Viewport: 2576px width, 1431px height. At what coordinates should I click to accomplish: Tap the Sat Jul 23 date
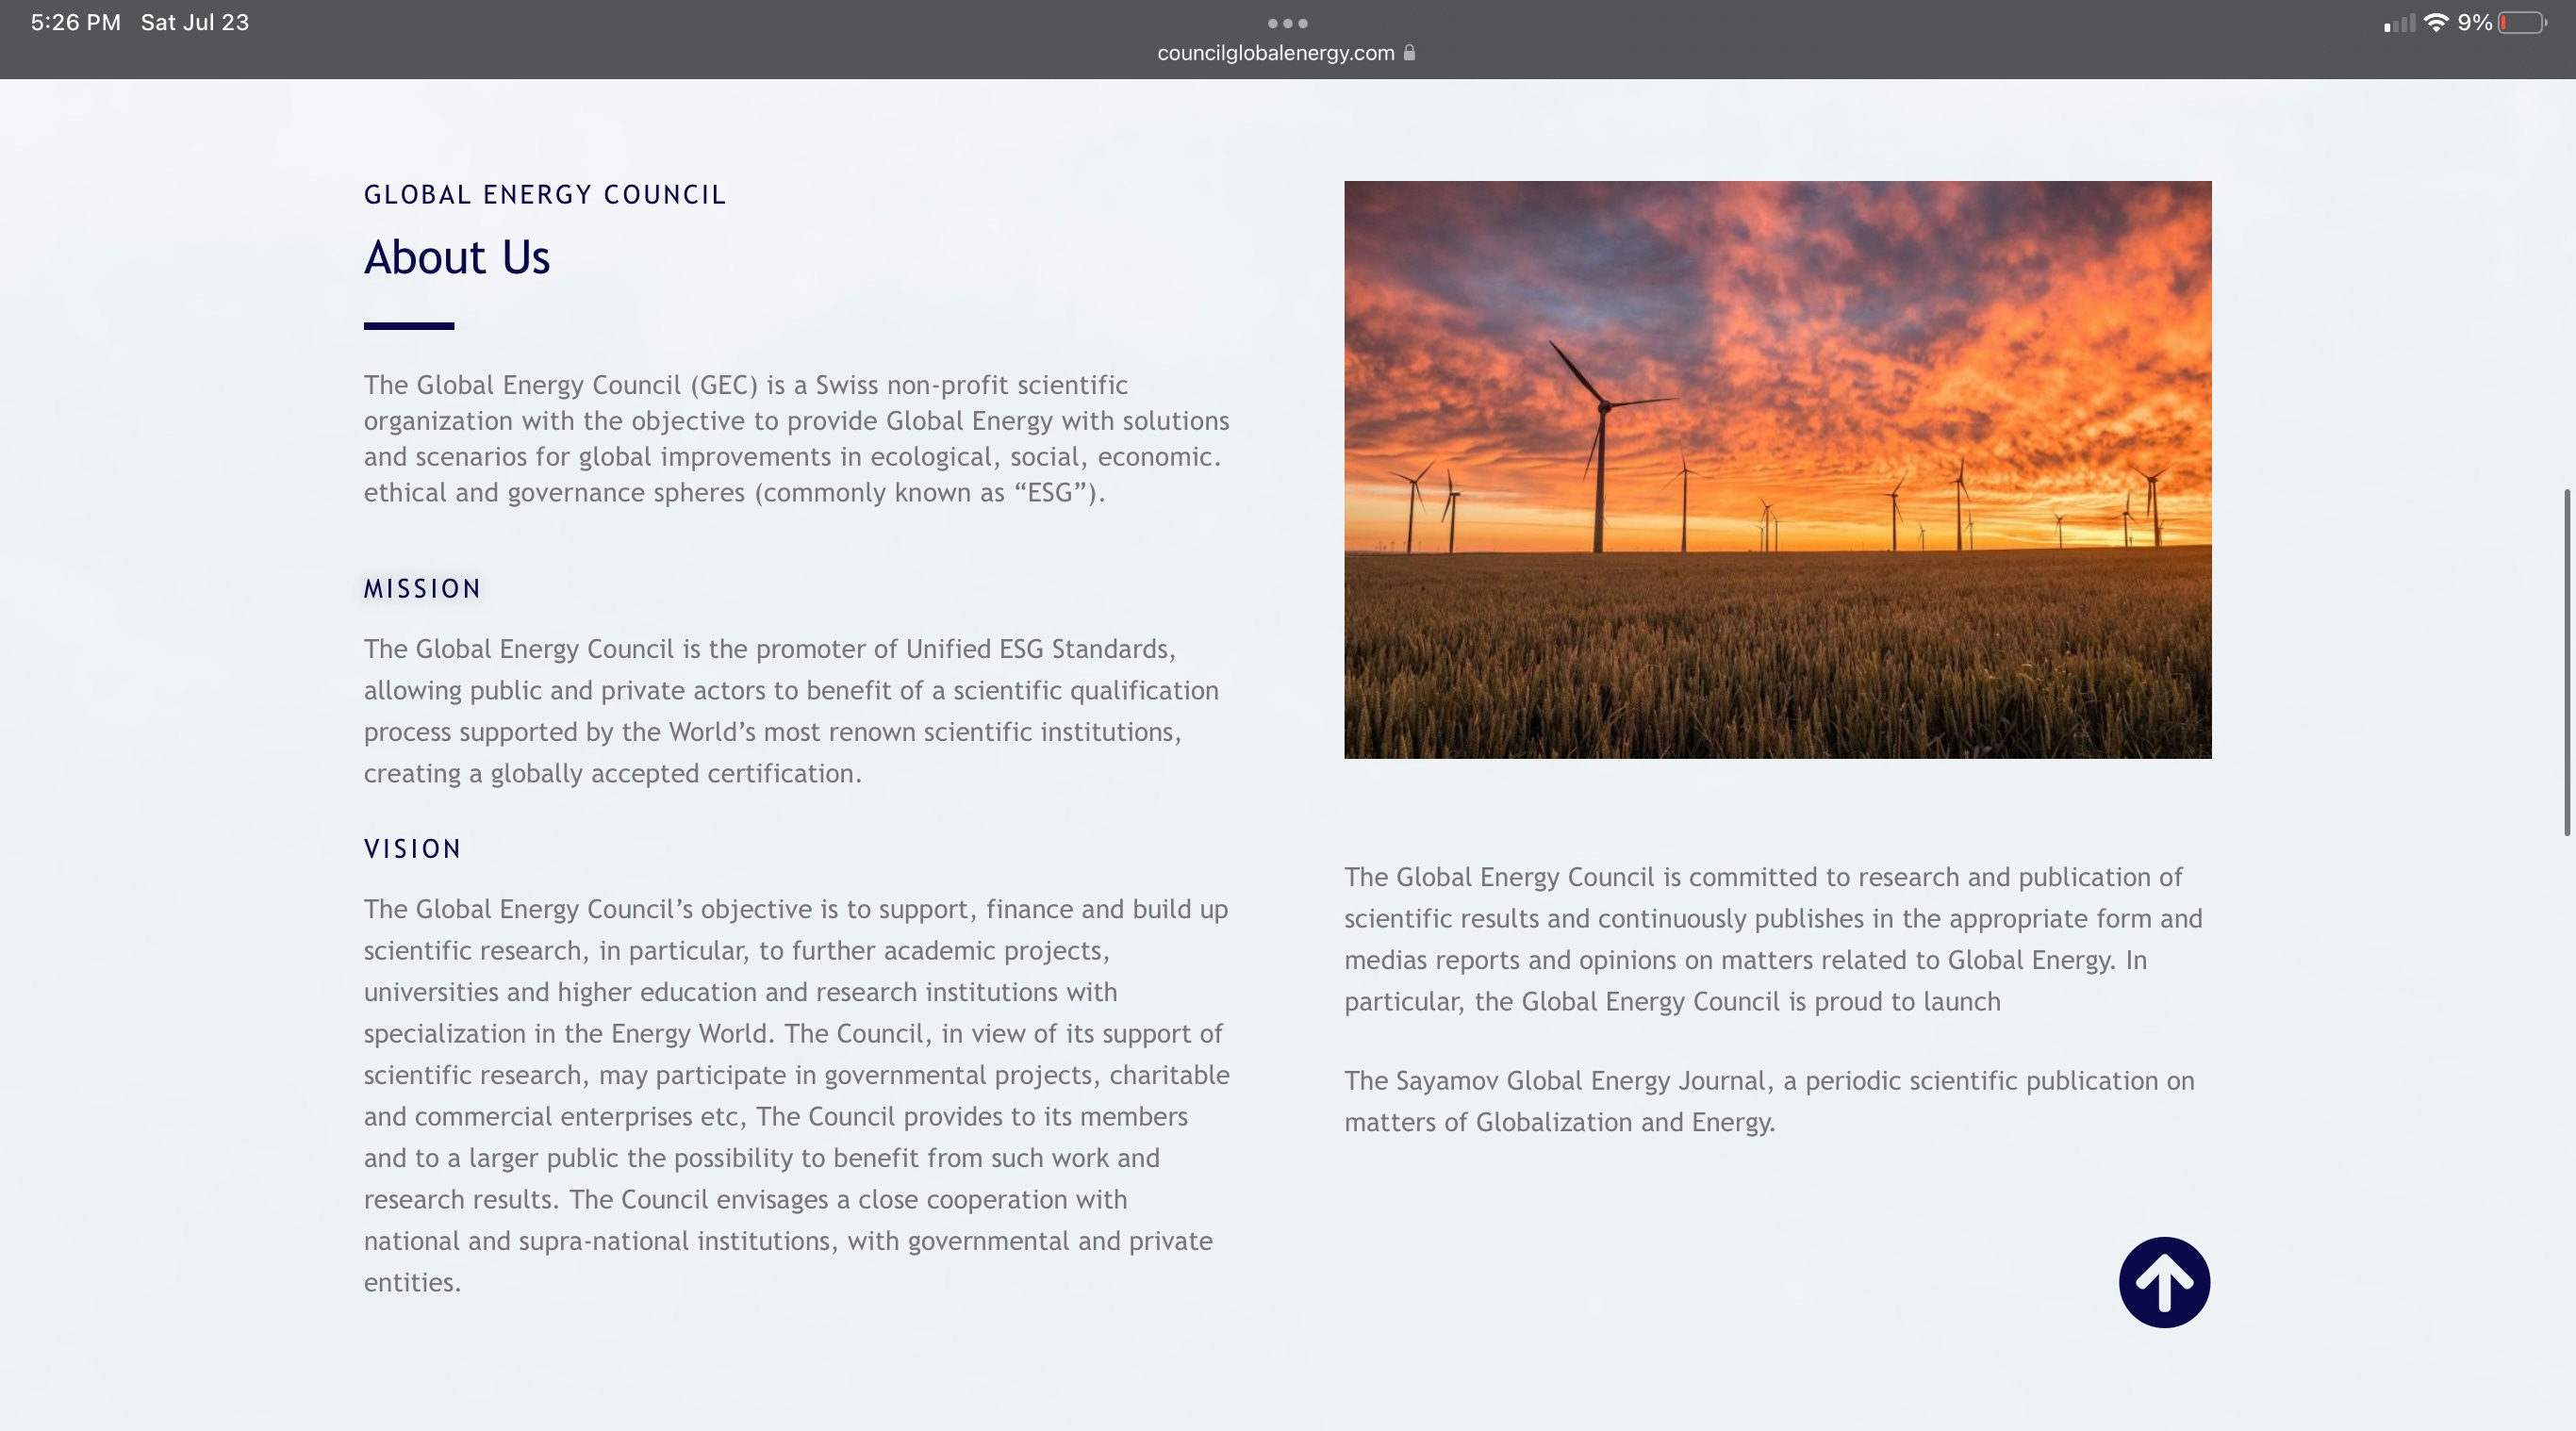(195, 22)
